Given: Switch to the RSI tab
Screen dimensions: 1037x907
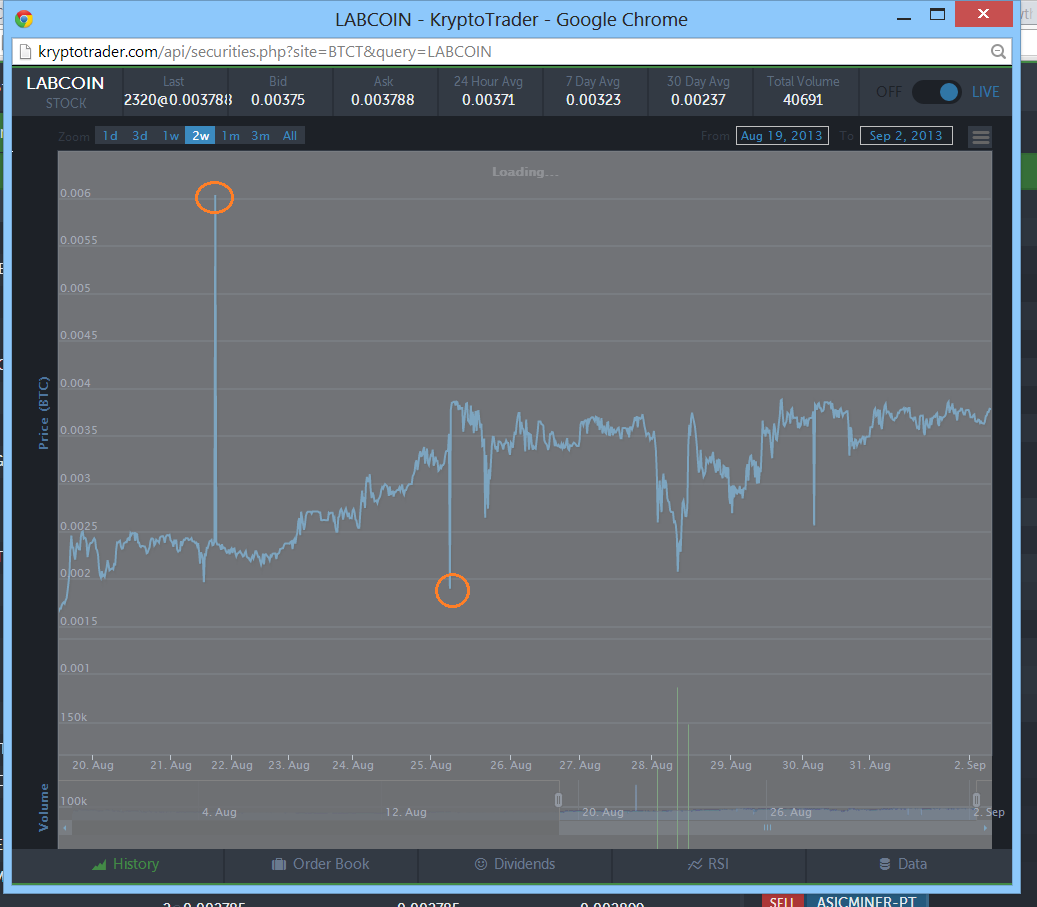Looking at the screenshot, I should 708,864.
